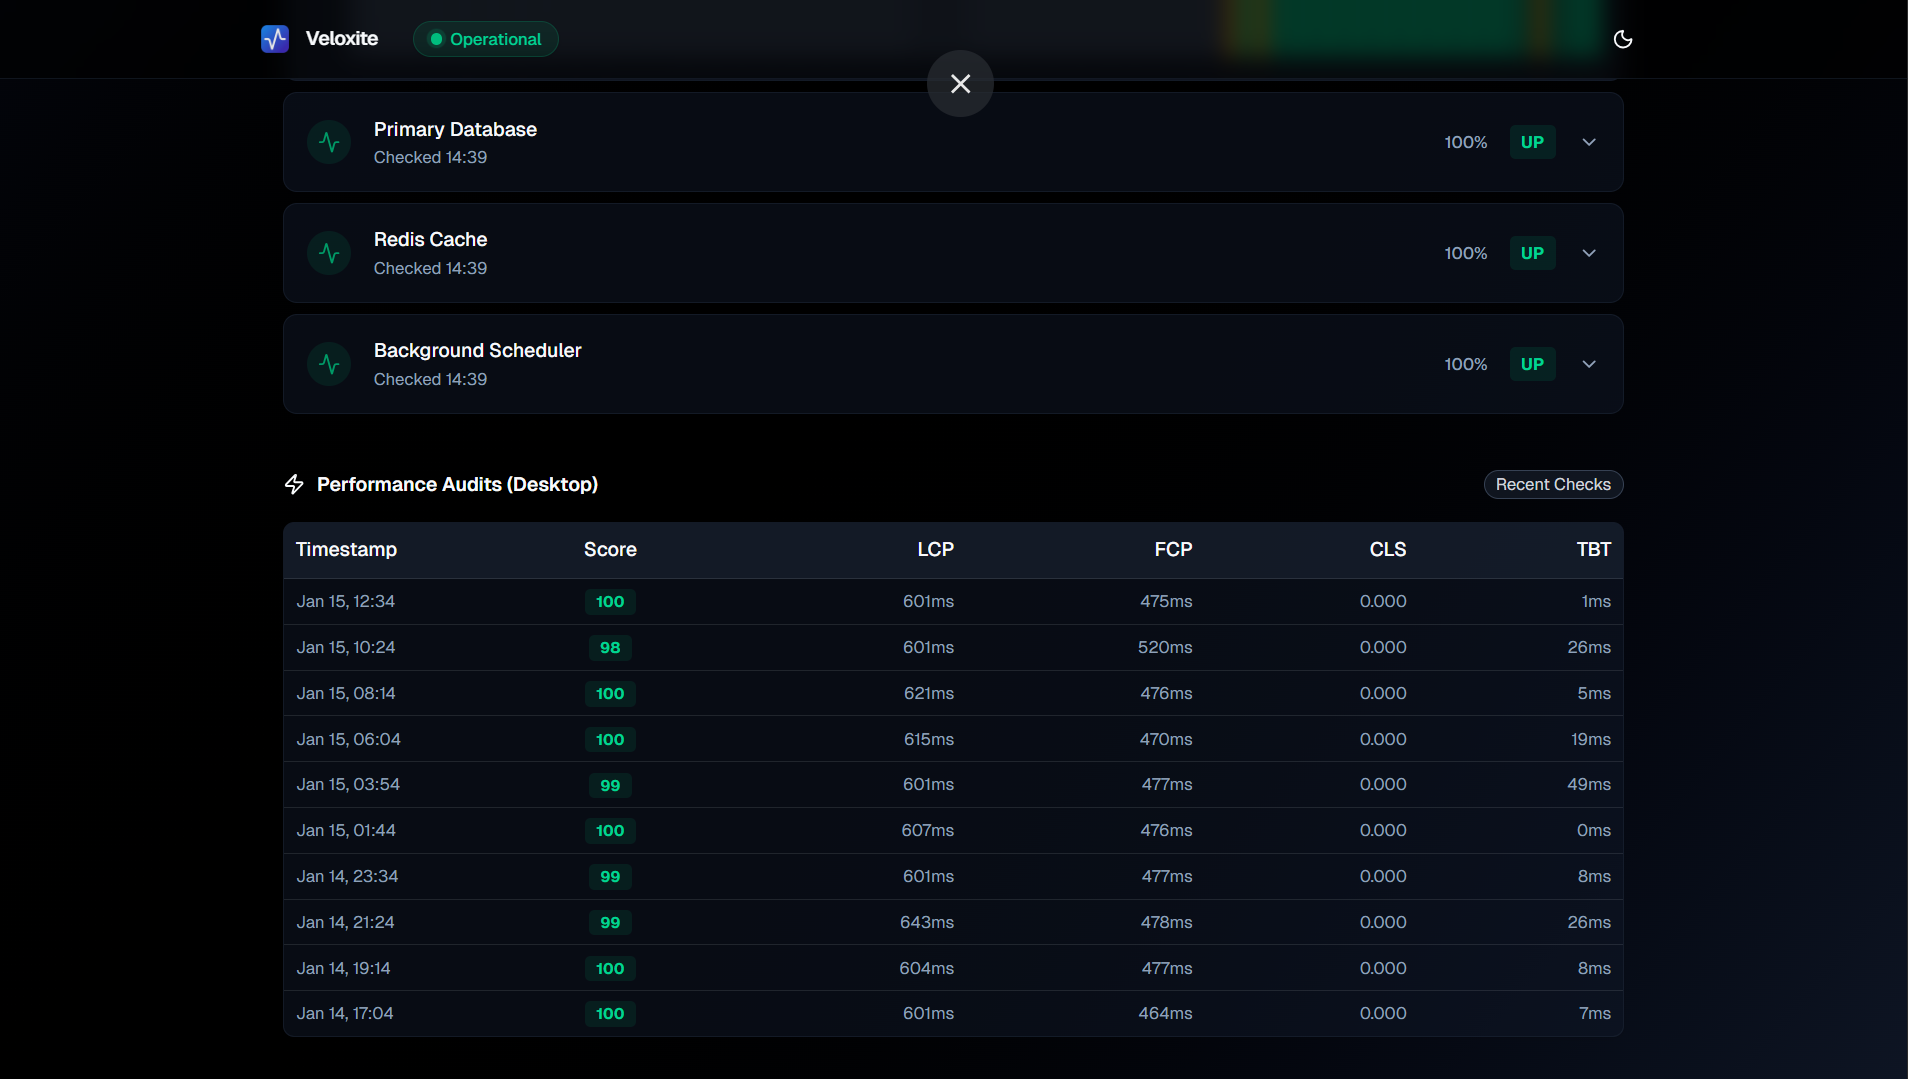This screenshot has height=1079, width=1908.
Task: Click 100% uptime for Redis Cache
Action: point(1465,253)
